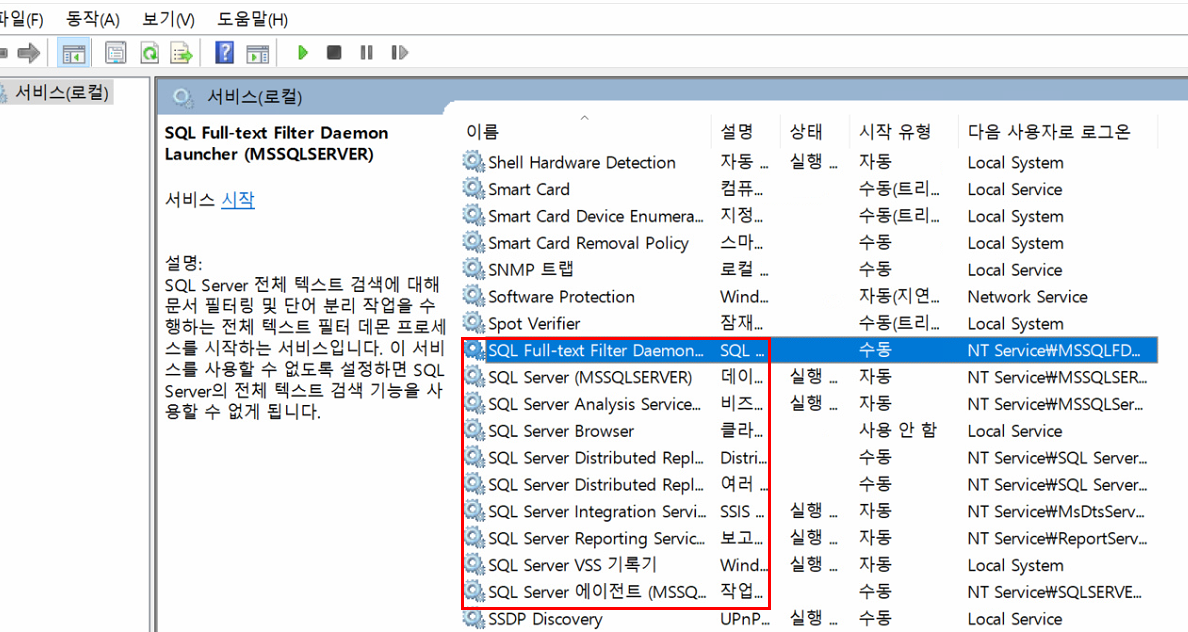Sort by the 시작 유형 column header
Image resolution: width=1188 pixels, height=632 pixels.
click(895, 132)
